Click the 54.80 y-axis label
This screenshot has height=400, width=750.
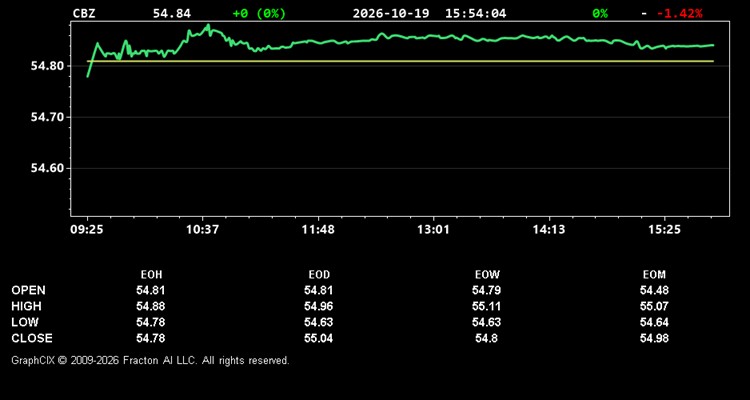coord(48,66)
